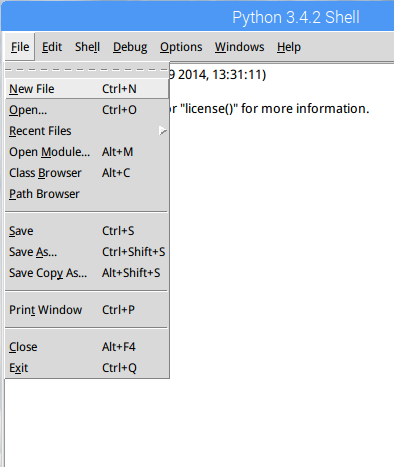394x467 pixels.
Task: Open the Help menu
Action: (289, 47)
